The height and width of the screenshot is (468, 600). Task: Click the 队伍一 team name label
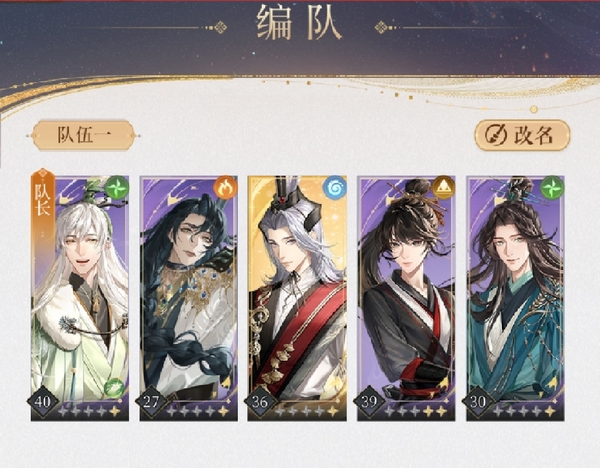click(x=84, y=135)
